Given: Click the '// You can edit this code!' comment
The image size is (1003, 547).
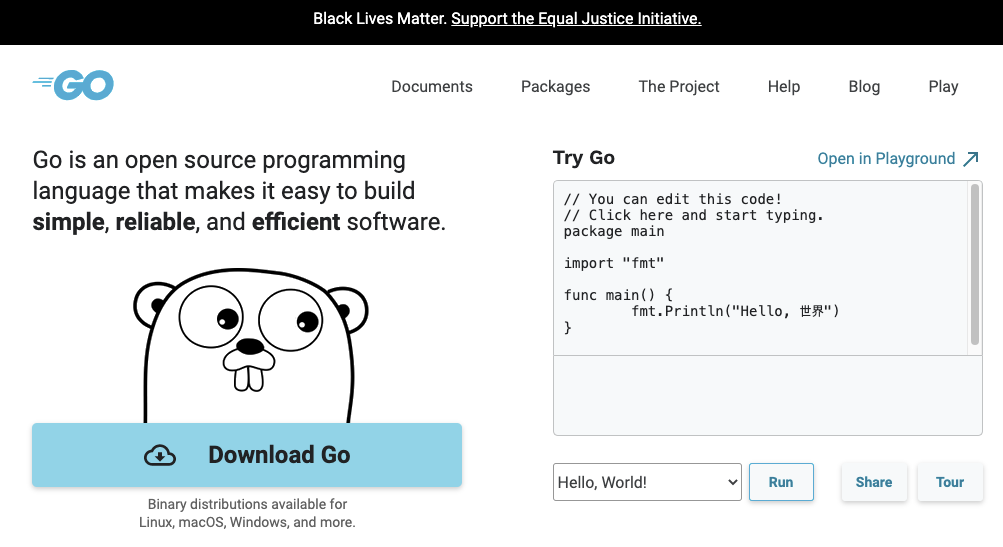Looking at the screenshot, I should (672, 199).
